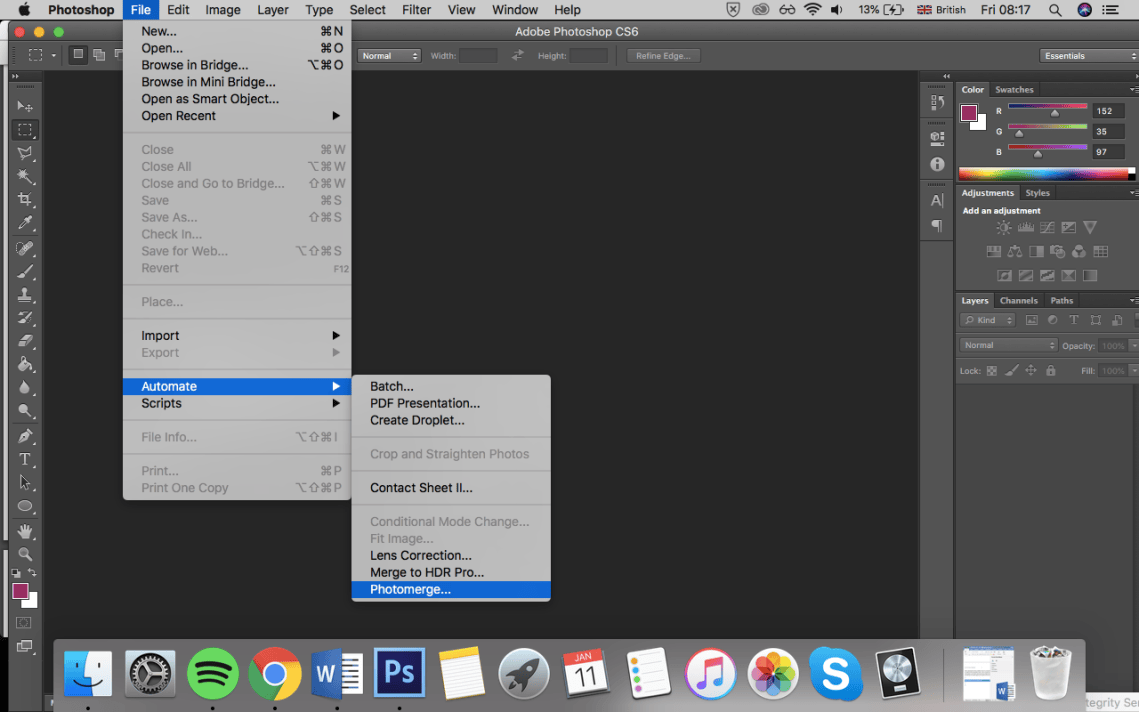This screenshot has width=1139, height=712.
Task: Toggle lock all padlock icon
Action: [1050, 371]
